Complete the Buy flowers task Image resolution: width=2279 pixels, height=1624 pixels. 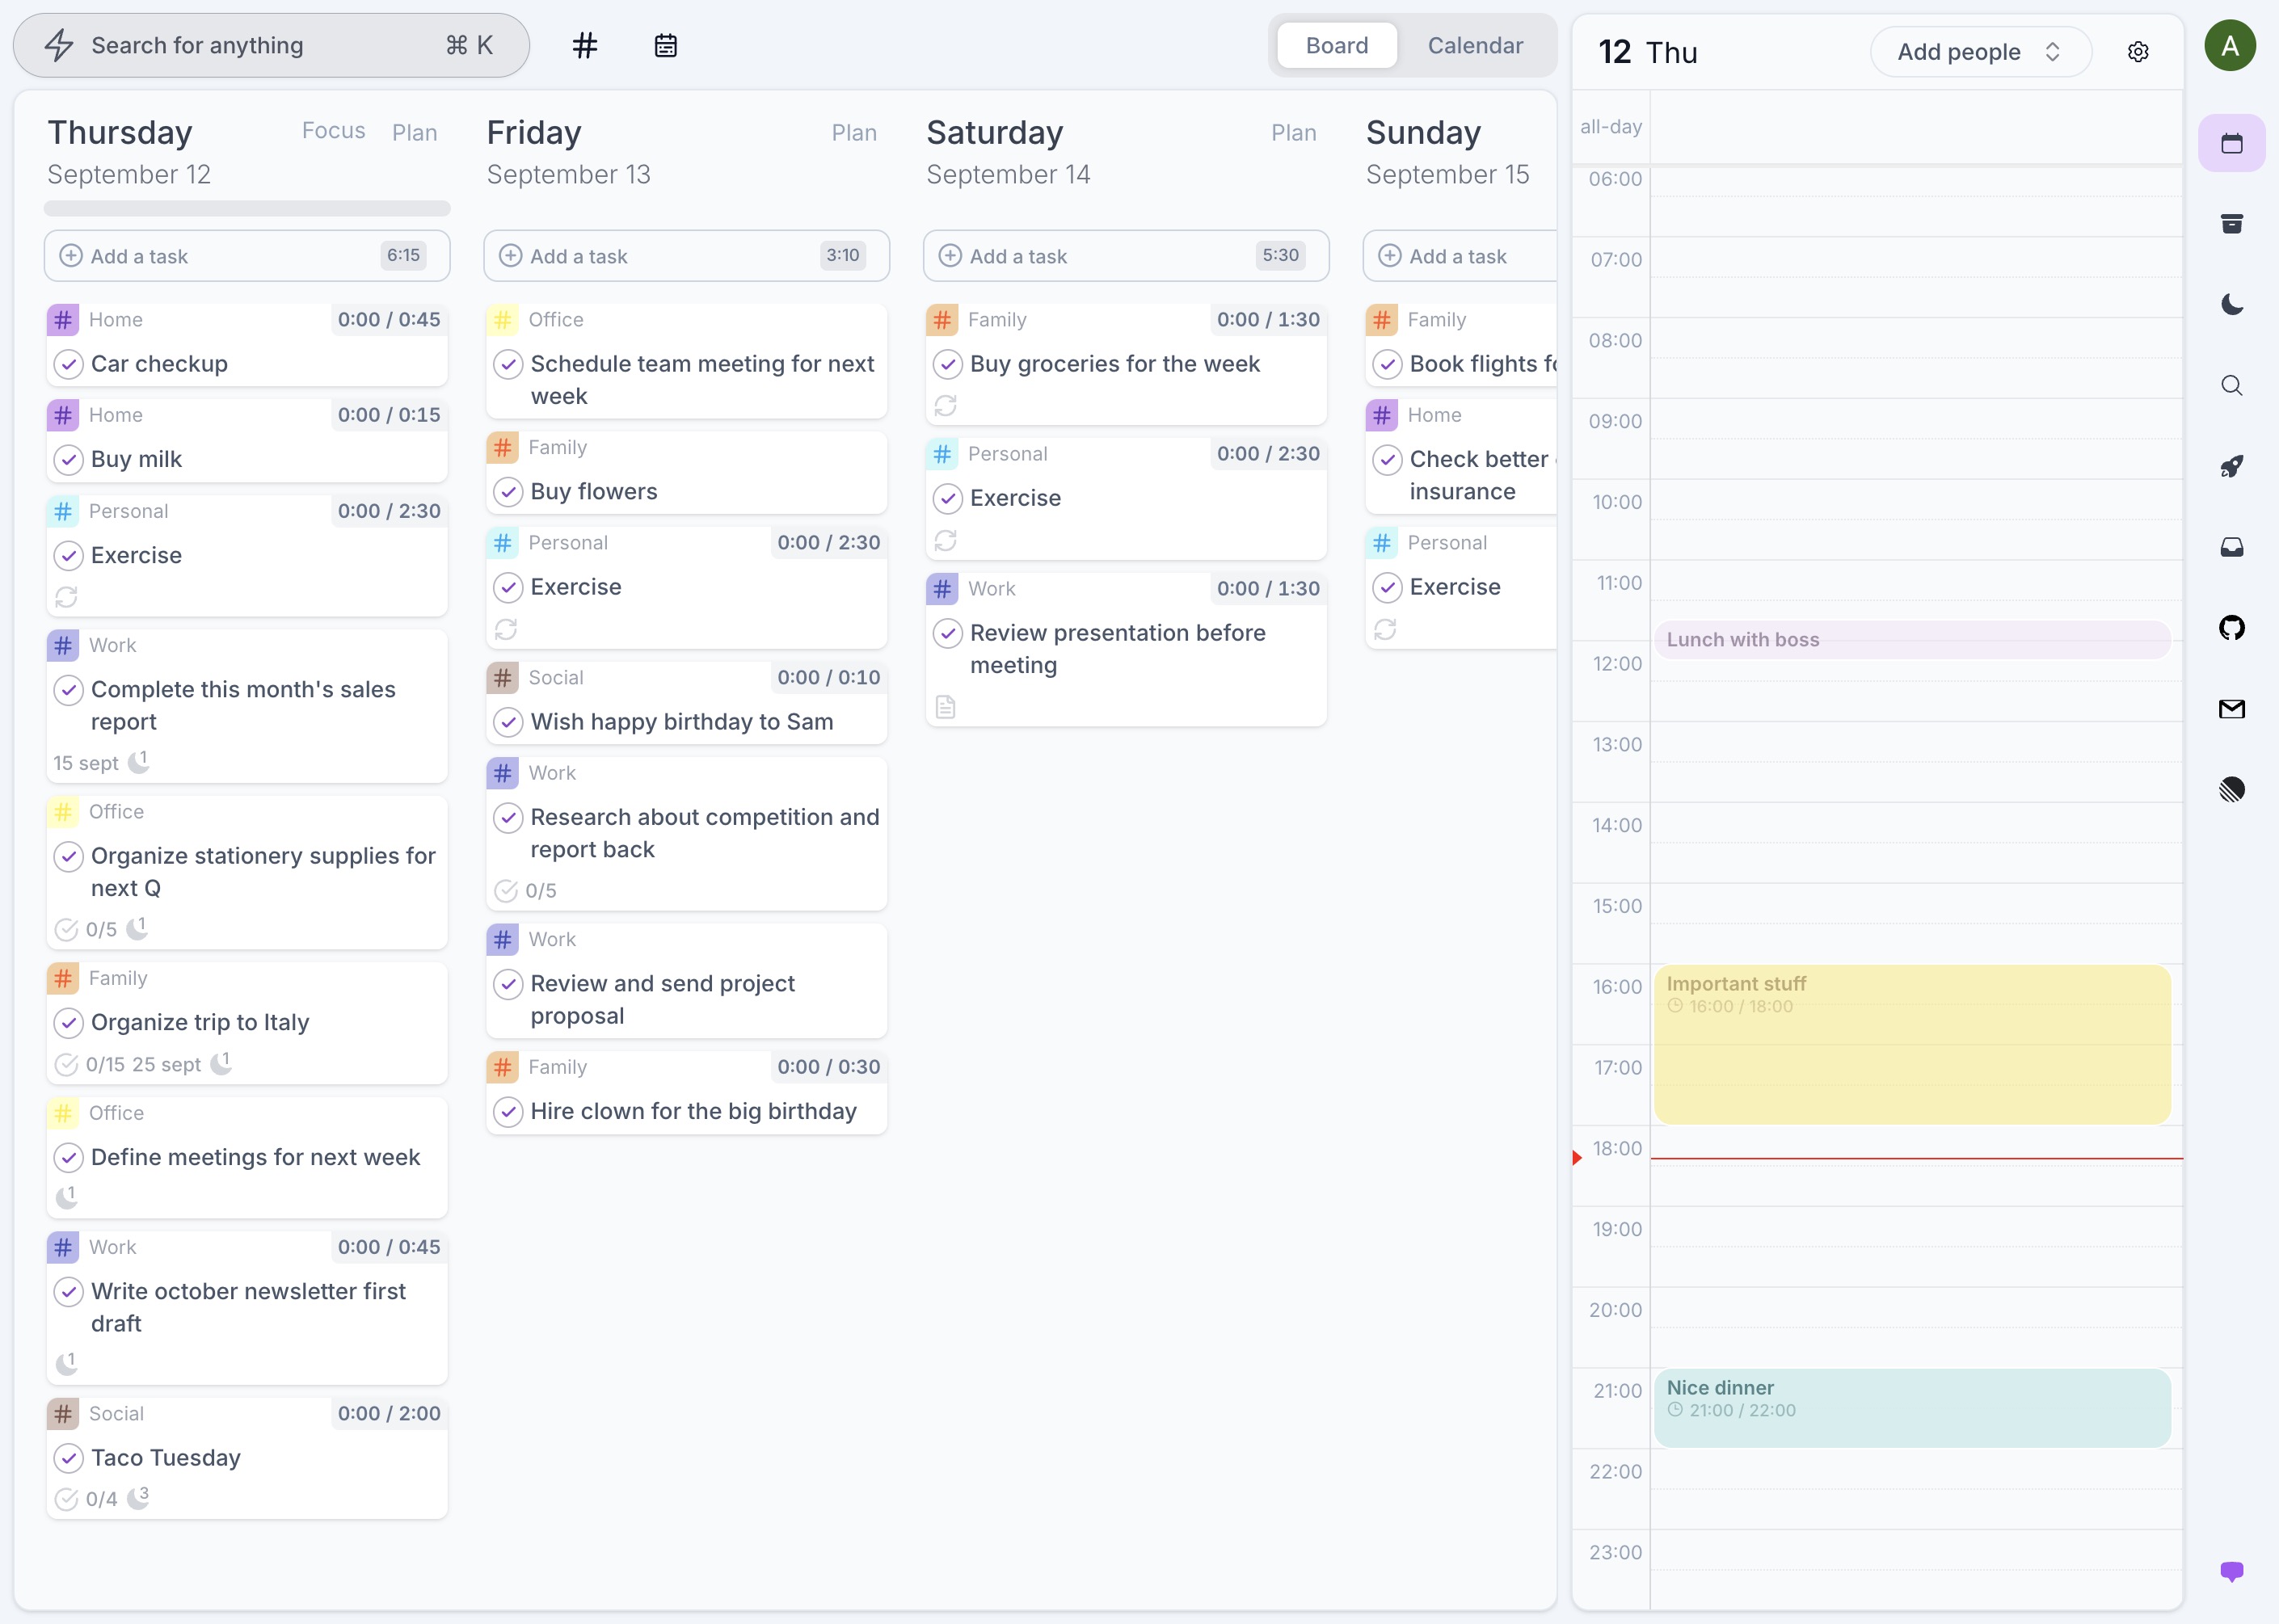click(508, 491)
